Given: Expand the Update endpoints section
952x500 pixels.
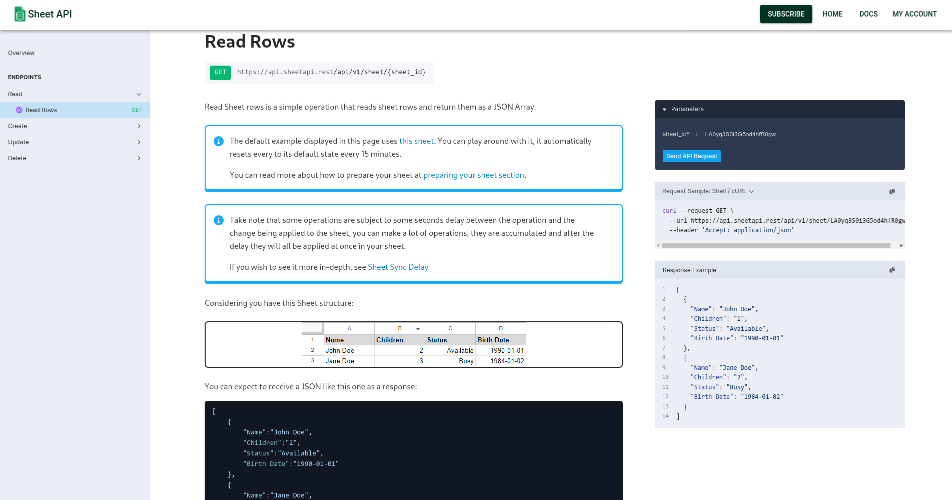Looking at the screenshot, I should click(x=75, y=142).
